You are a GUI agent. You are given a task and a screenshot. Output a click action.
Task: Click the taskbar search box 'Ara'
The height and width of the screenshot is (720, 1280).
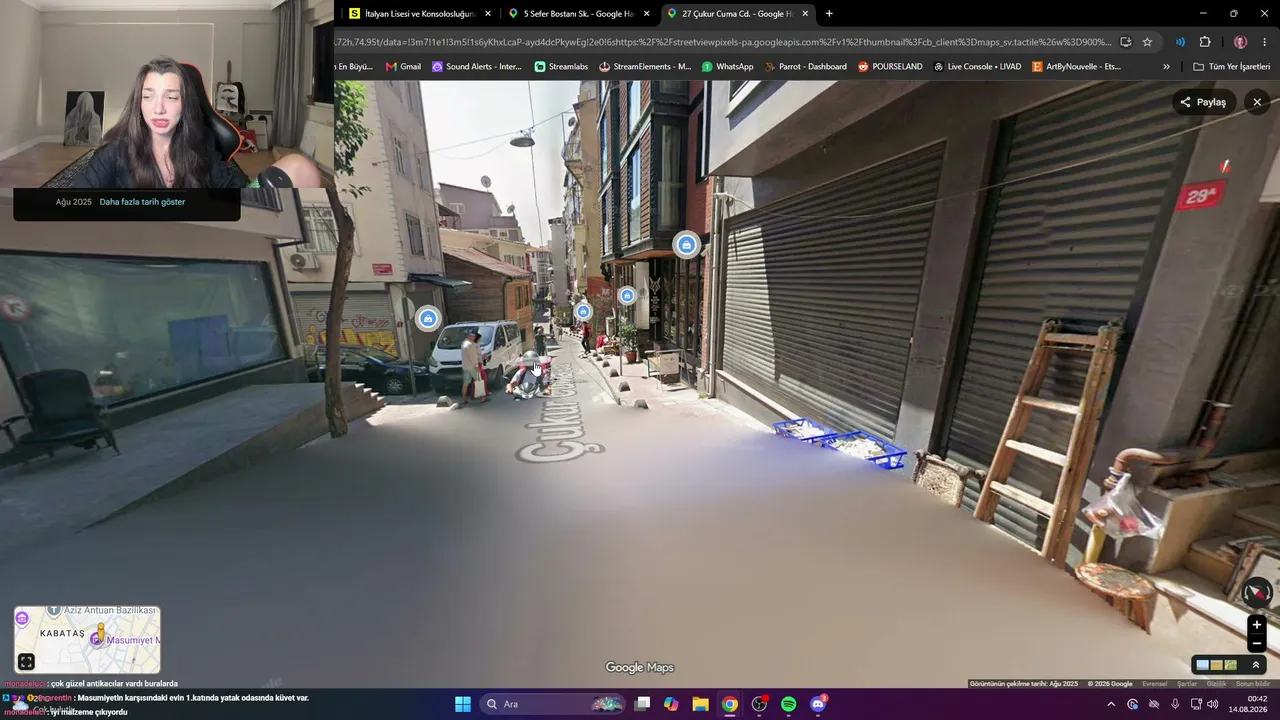click(x=553, y=704)
